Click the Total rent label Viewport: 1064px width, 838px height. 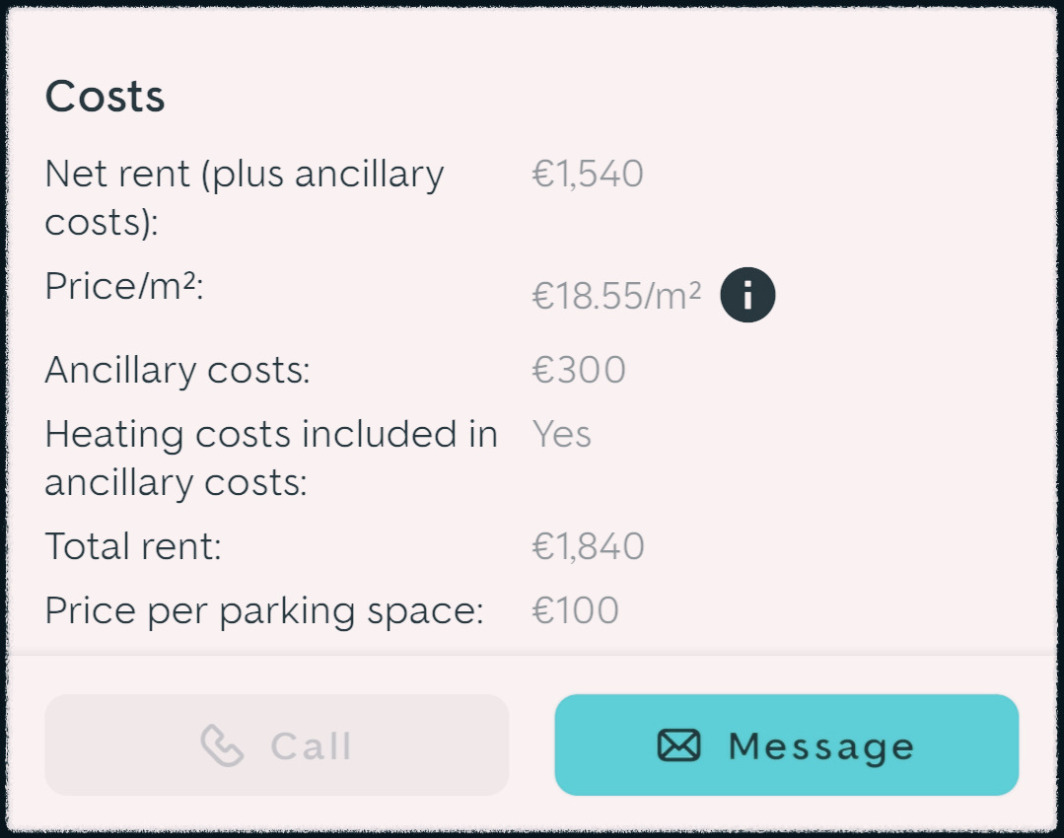point(133,547)
